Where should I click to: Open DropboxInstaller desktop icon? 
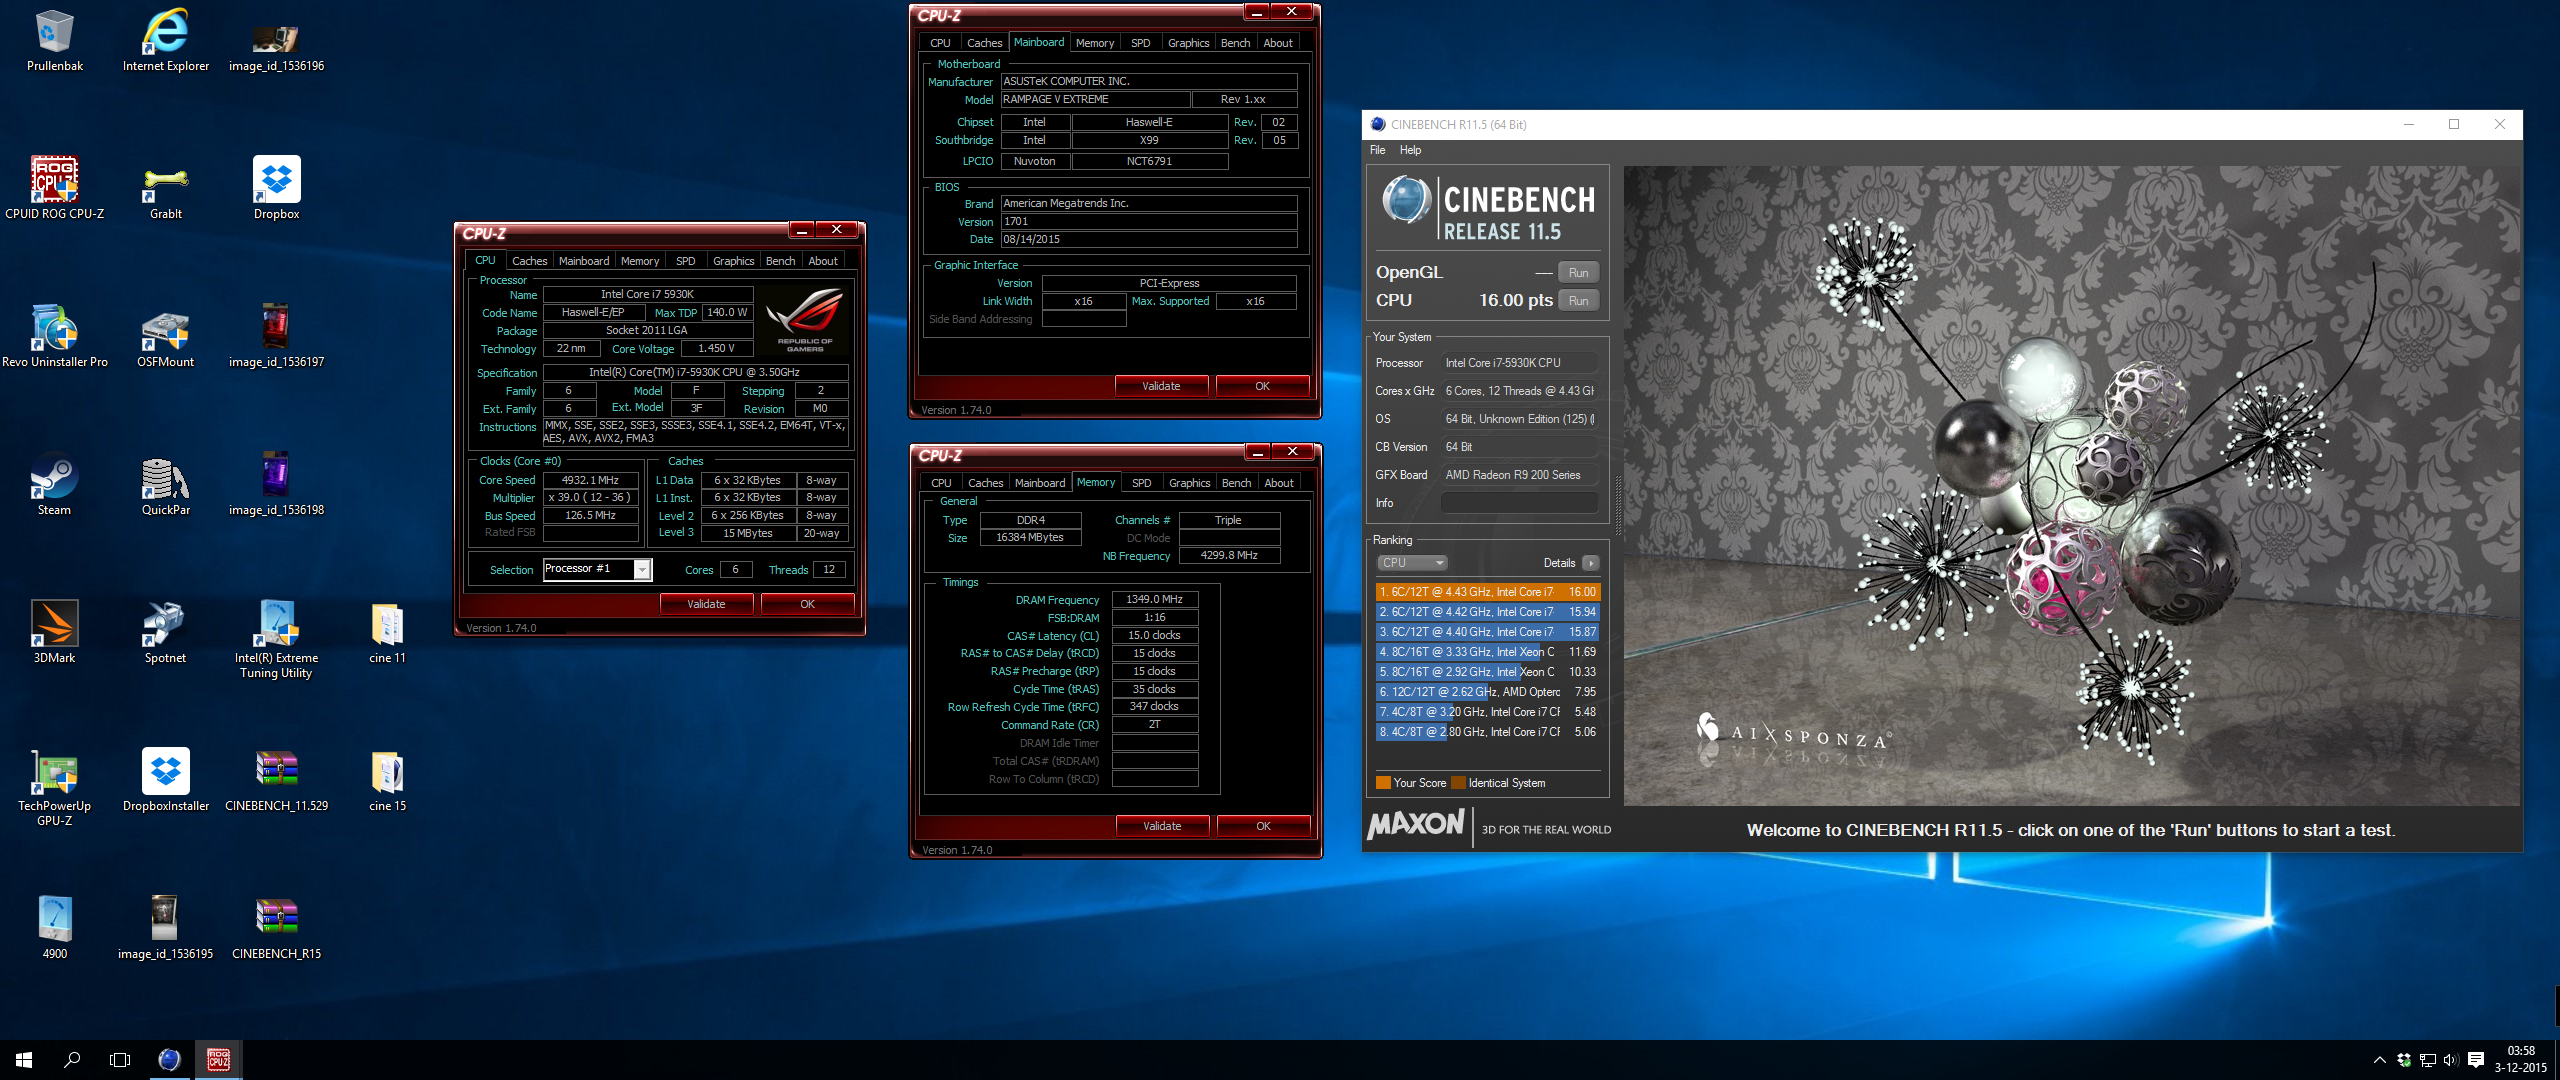(x=165, y=780)
